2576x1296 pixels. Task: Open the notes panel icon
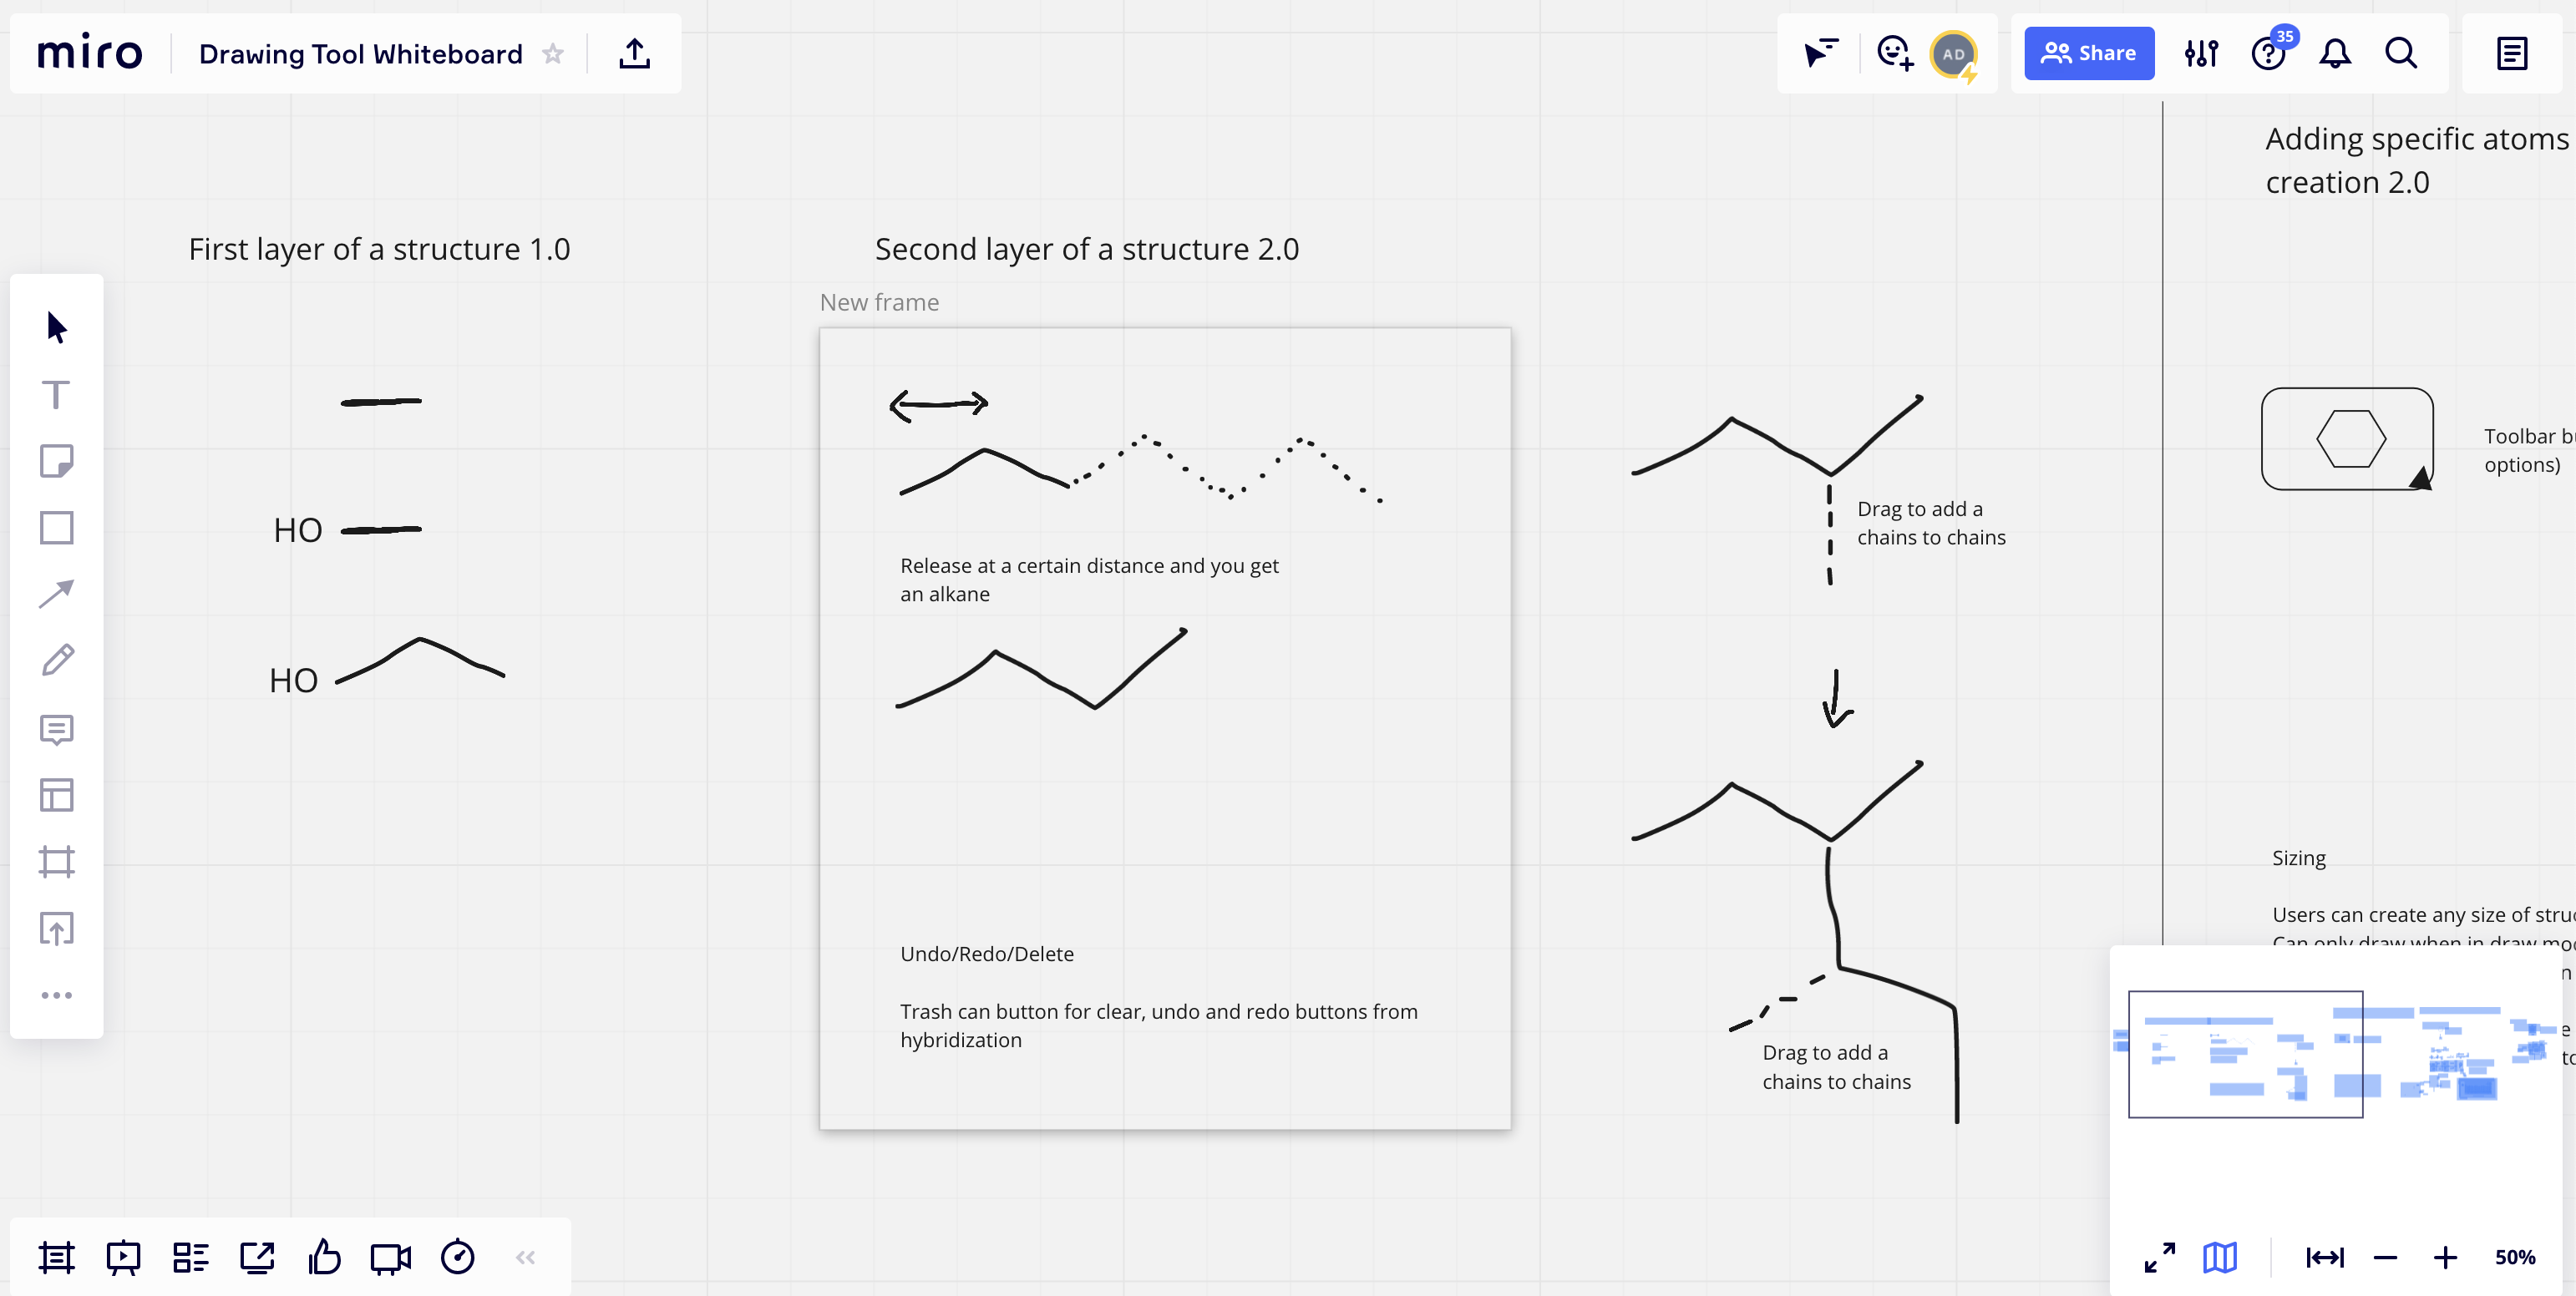2512,53
